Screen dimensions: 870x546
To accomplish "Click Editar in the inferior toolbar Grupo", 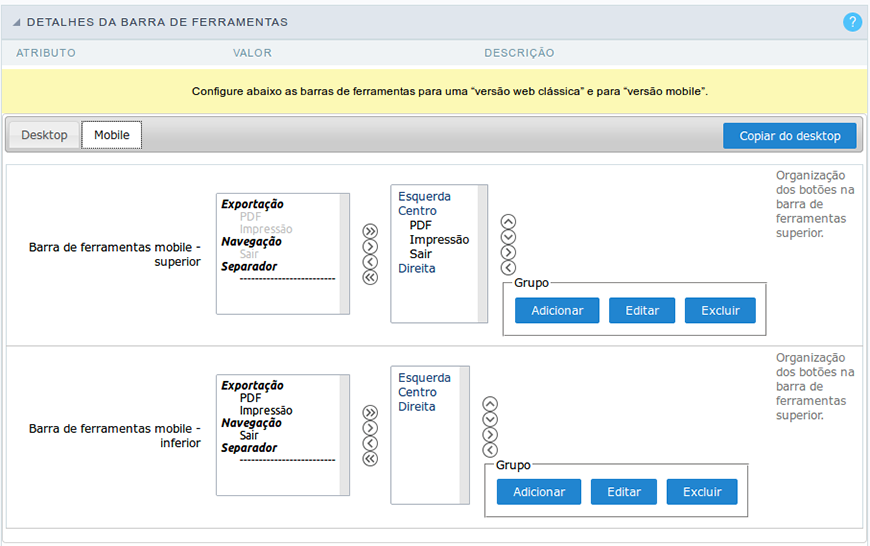I will 624,492.
